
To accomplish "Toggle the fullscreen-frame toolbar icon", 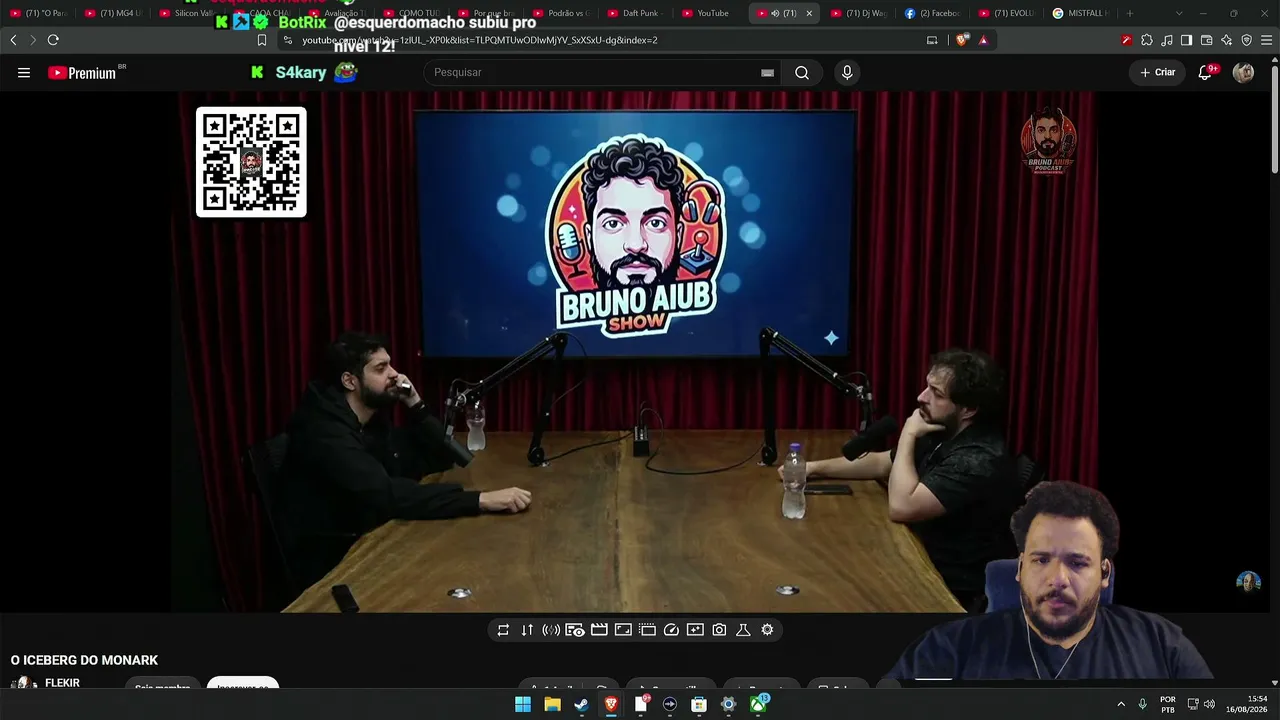I will [623, 630].
